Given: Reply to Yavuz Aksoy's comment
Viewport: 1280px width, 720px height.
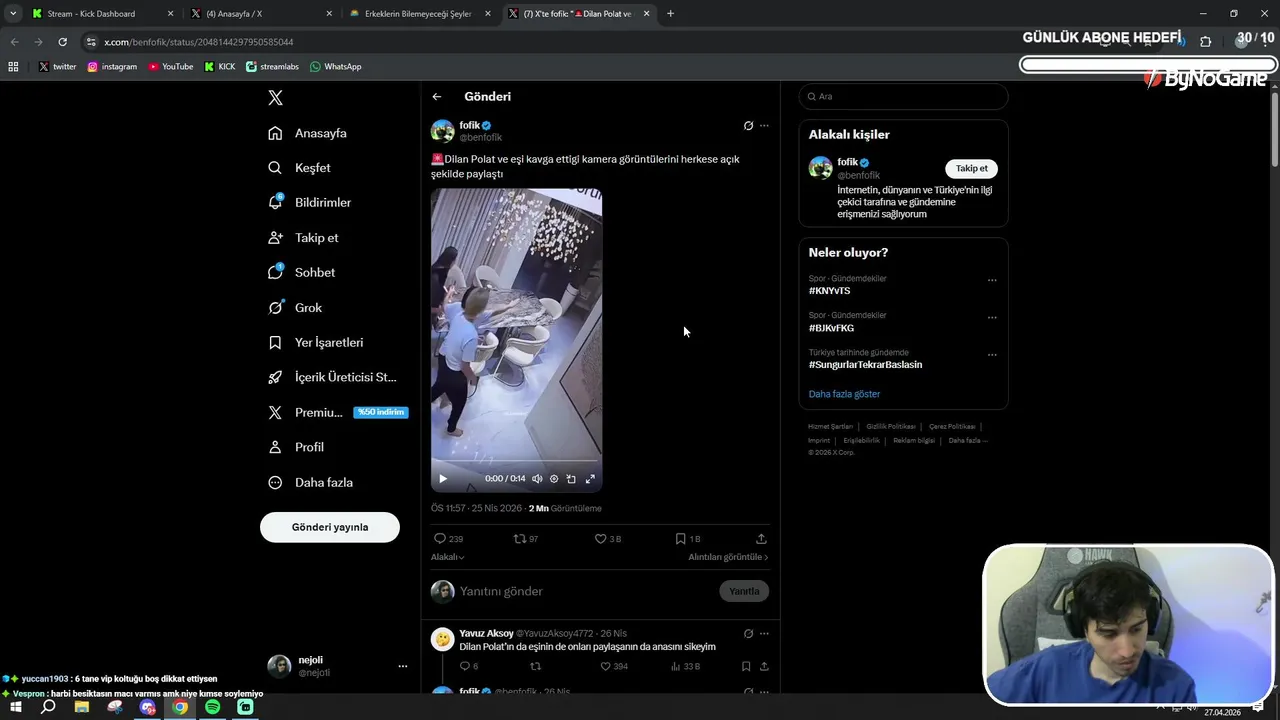Looking at the screenshot, I should tap(468, 666).
